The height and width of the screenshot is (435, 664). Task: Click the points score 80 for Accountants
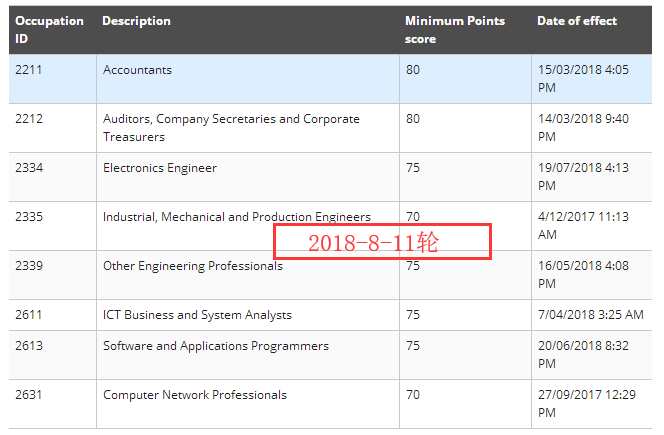point(412,70)
